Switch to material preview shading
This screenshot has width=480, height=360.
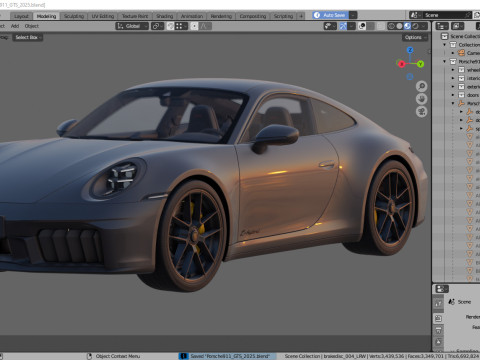407,26
